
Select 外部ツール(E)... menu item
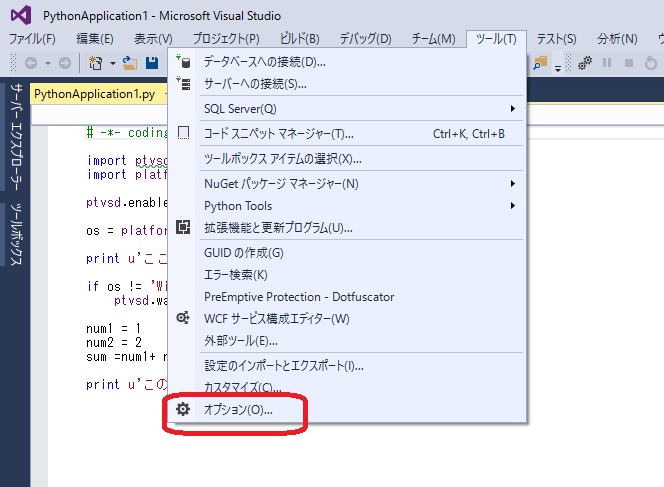[347, 340]
